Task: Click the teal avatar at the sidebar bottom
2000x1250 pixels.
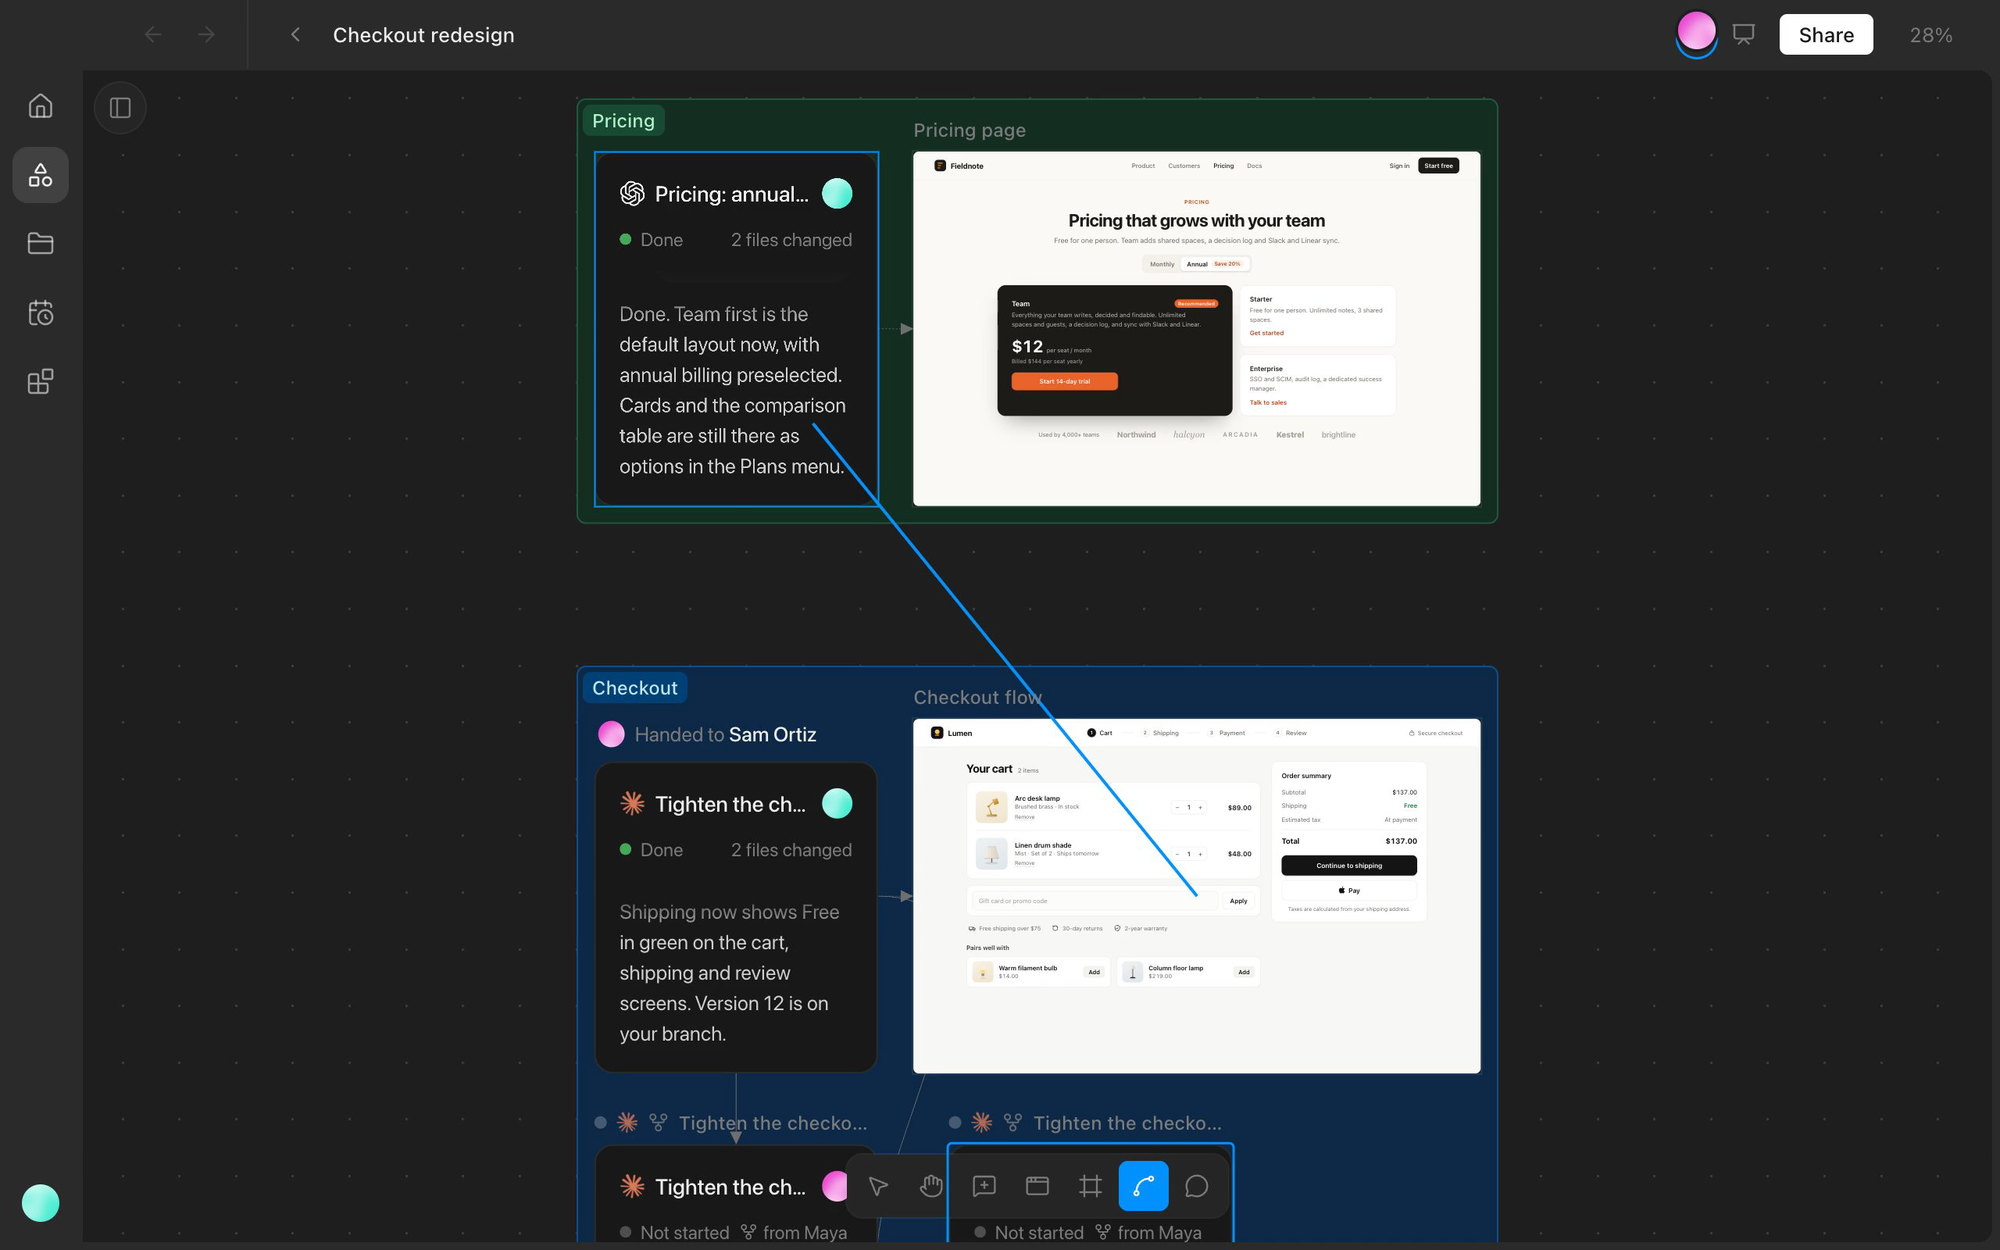Action: coord(40,1203)
